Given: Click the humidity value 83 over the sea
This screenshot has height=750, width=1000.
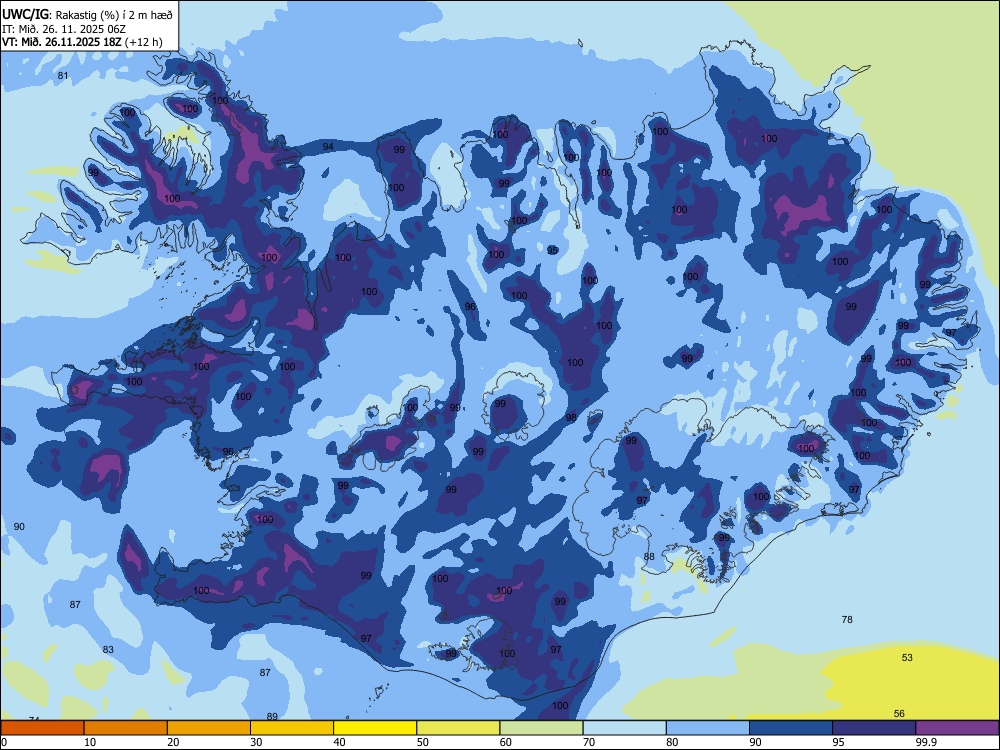Looking at the screenshot, I should [x=108, y=650].
